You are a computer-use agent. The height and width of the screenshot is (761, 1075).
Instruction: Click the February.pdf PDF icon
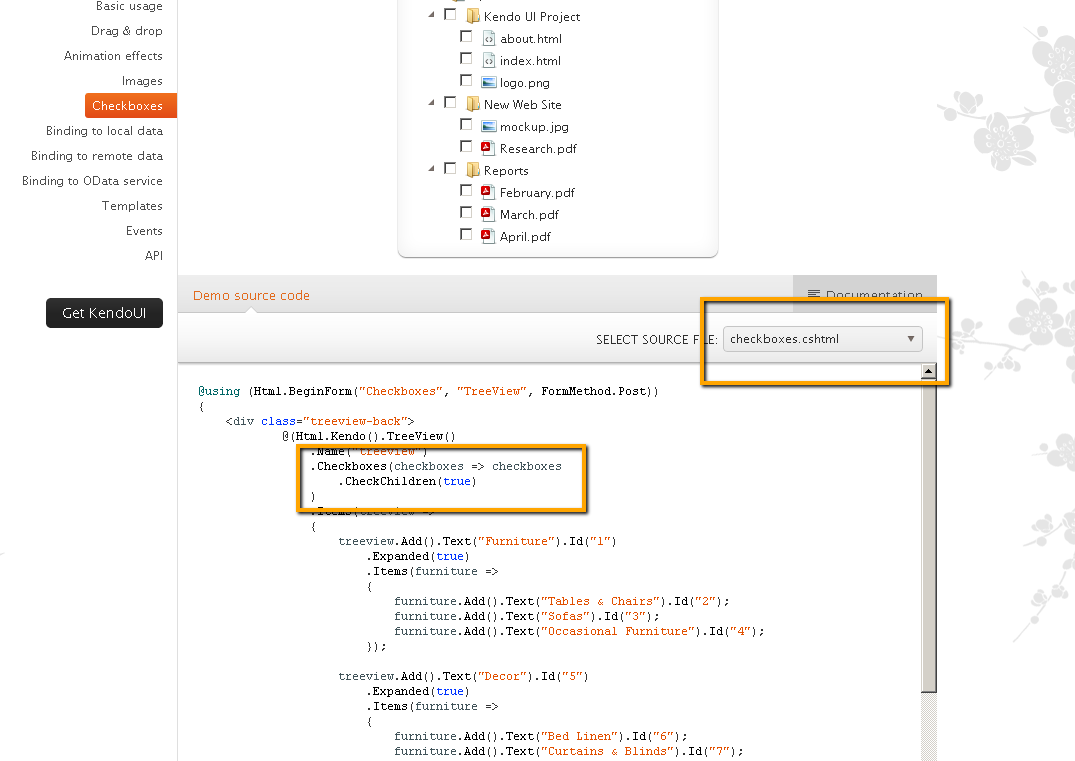[x=487, y=192]
